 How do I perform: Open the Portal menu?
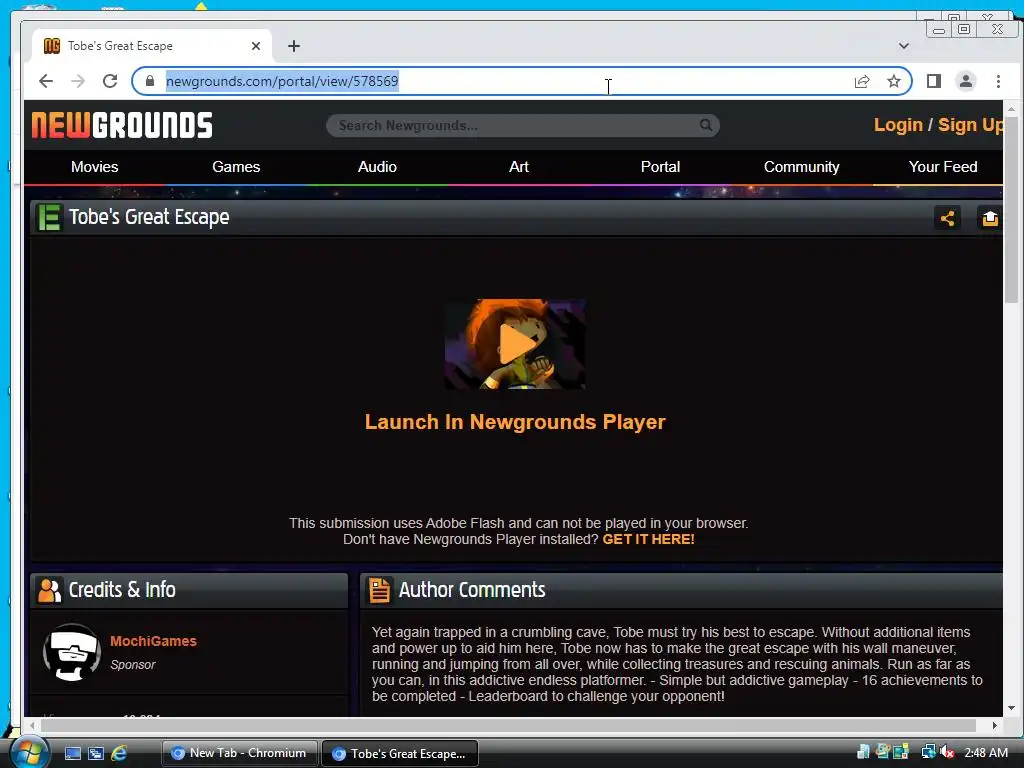[x=660, y=167]
